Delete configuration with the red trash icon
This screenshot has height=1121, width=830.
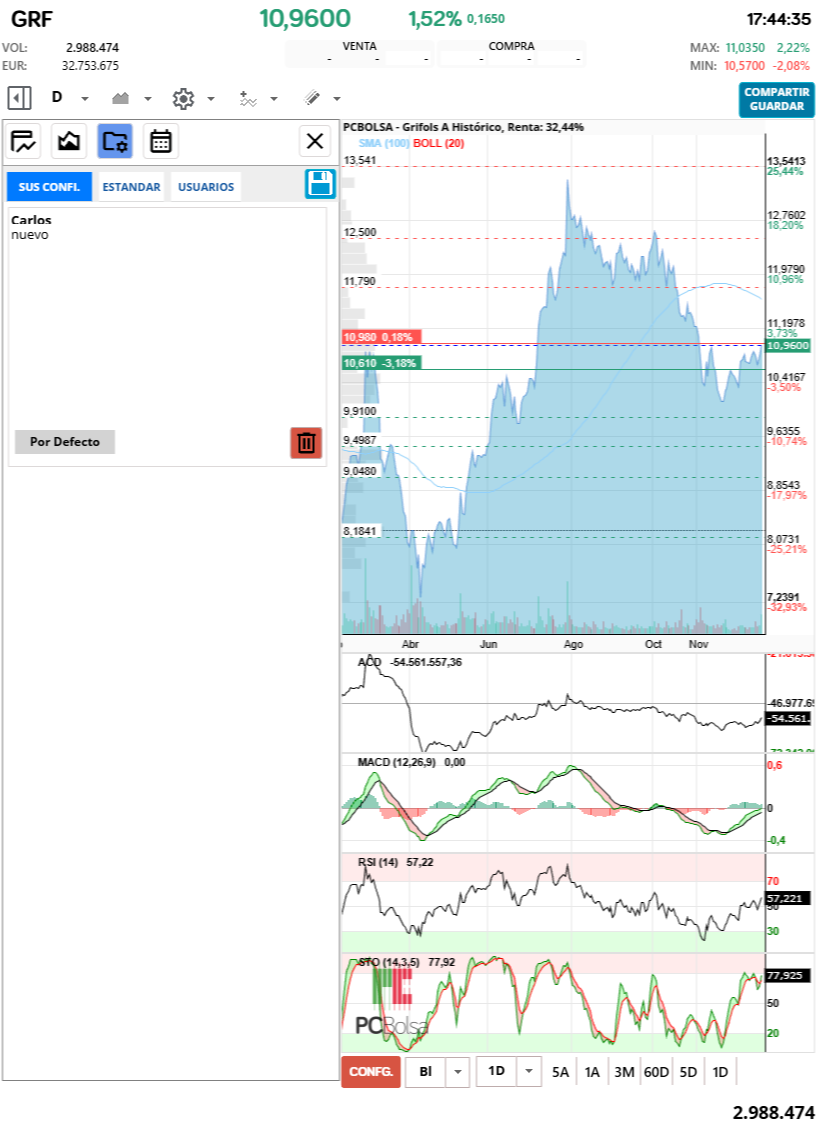(306, 442)
